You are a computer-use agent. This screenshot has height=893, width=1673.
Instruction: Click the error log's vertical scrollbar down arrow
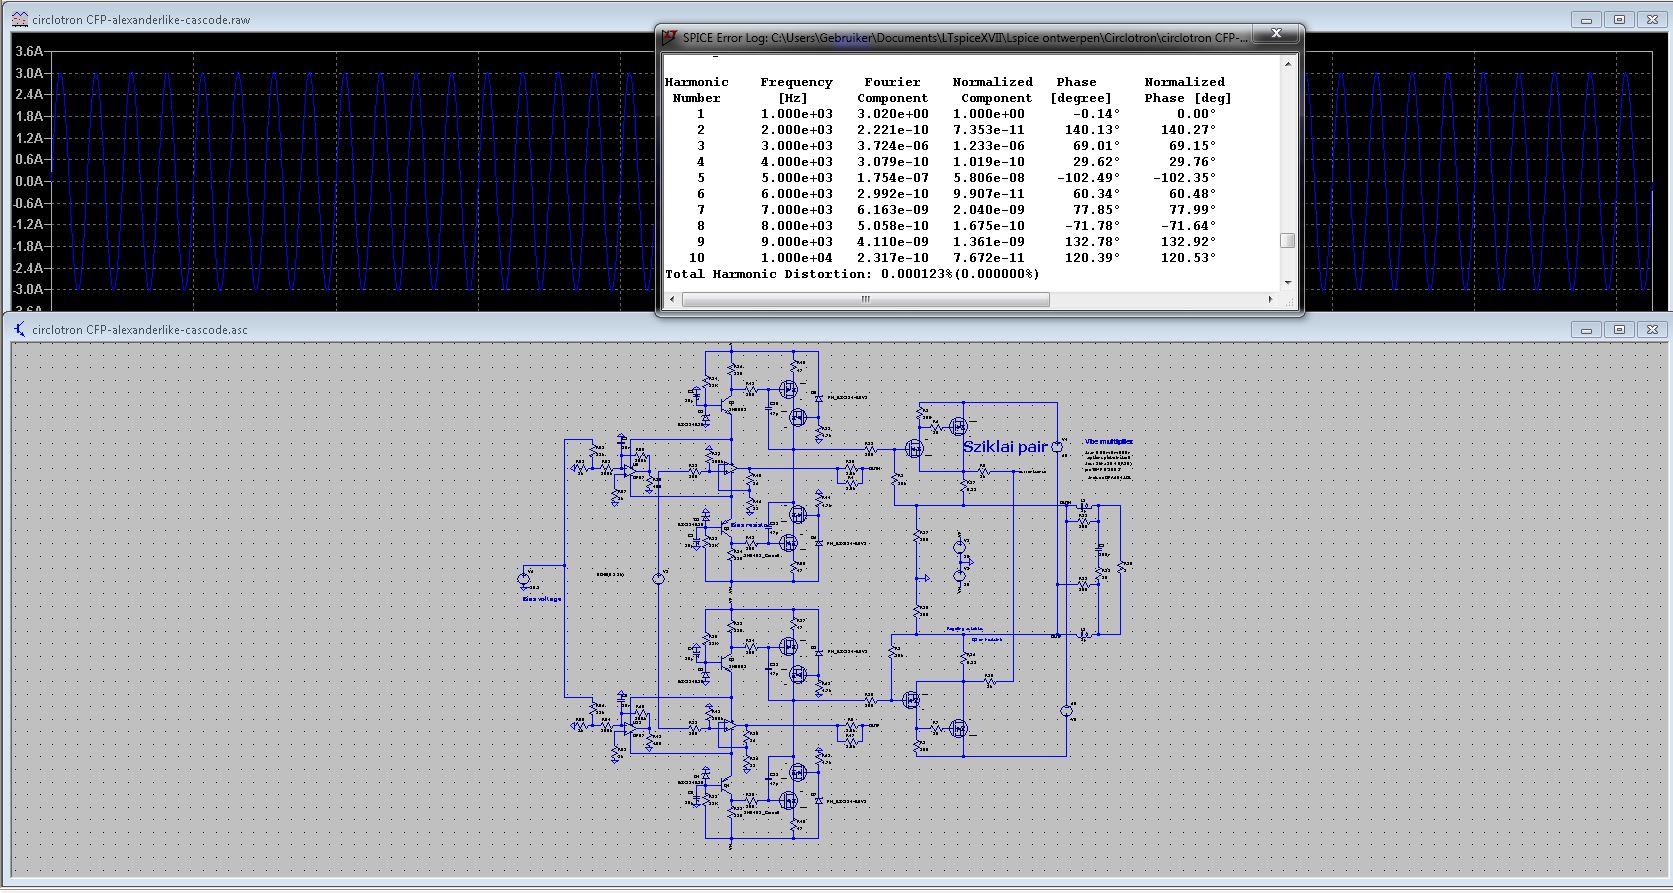pos(1288,283)
